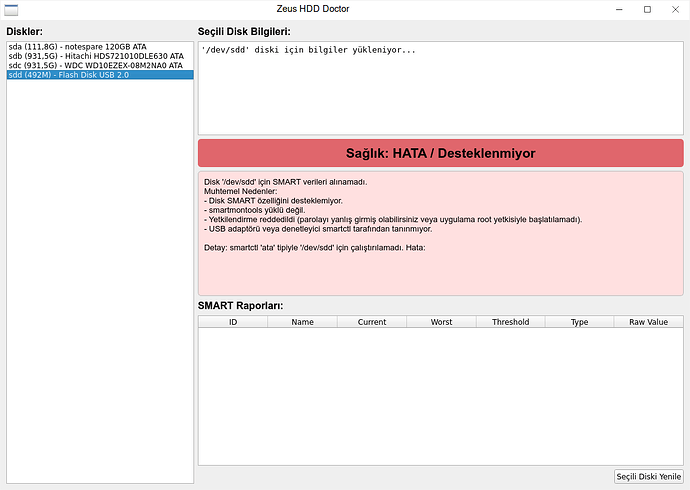Minimize the Zeus HDD Doctor window

(619, 9)
